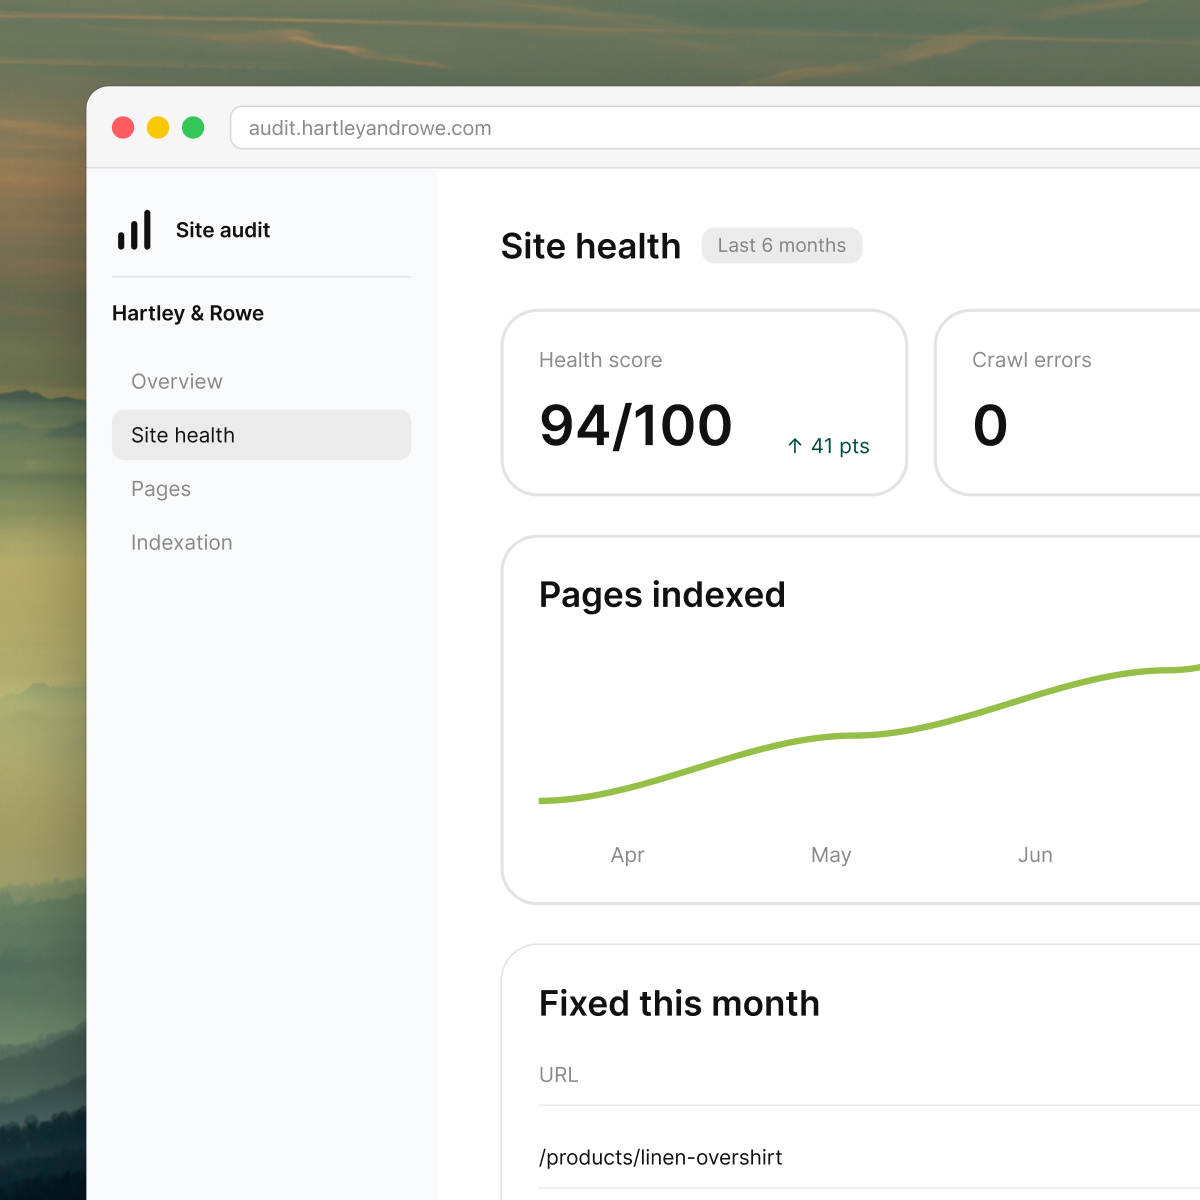1200x1200 pixels.
Task: Click the green up arrow beside 41 pts
Action: tap(795, 446)
